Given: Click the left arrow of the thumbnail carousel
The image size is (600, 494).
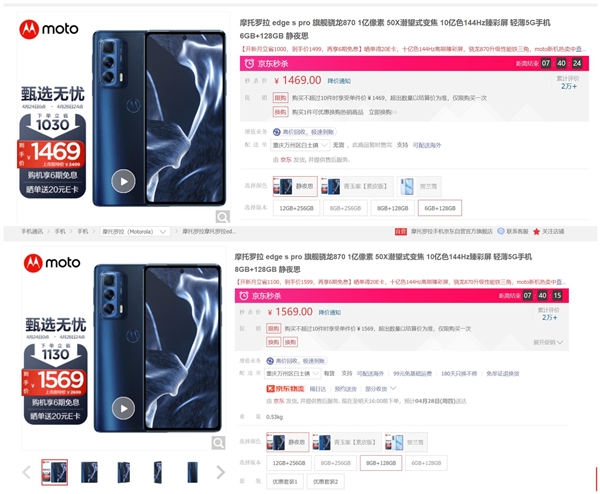Looking at the screenshot, I should [26, 472].
